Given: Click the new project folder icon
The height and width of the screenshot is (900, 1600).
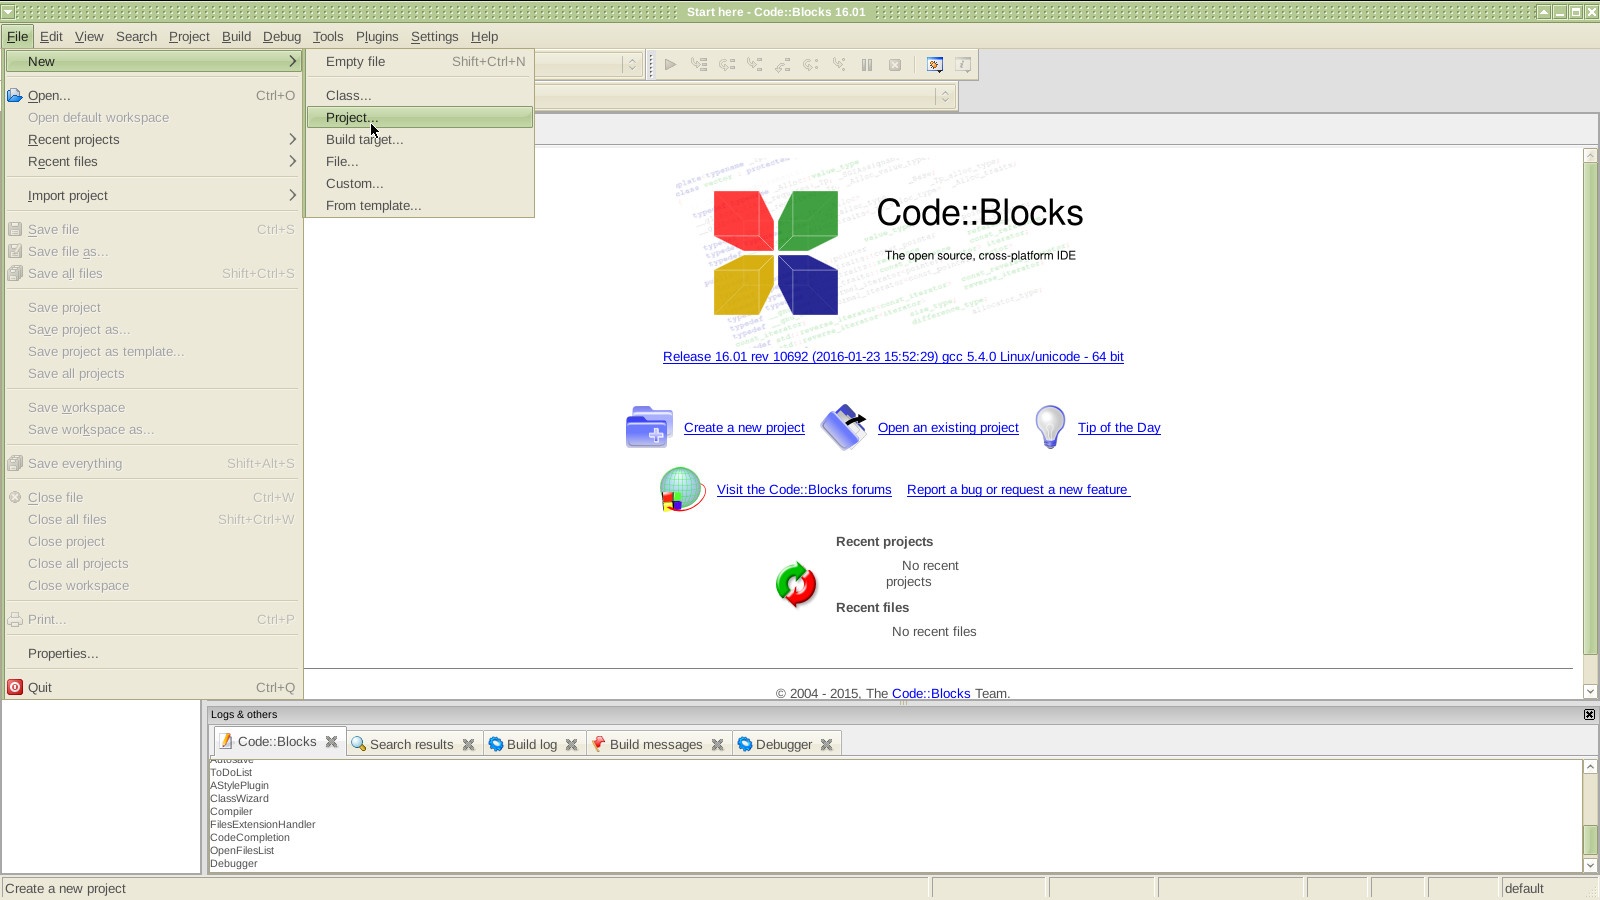Looking at the screenshot, I should coord(649,427).
